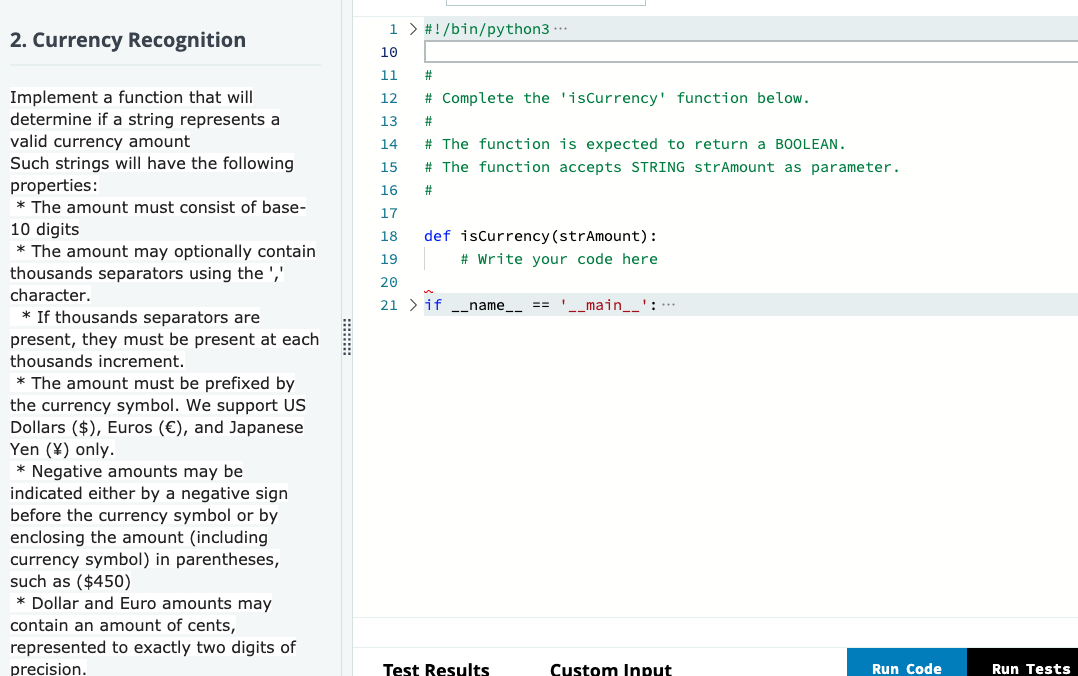Click line number 18 in the gutter
The width and height of the screenshot is (1078, 676).
(x=388, y=236)
